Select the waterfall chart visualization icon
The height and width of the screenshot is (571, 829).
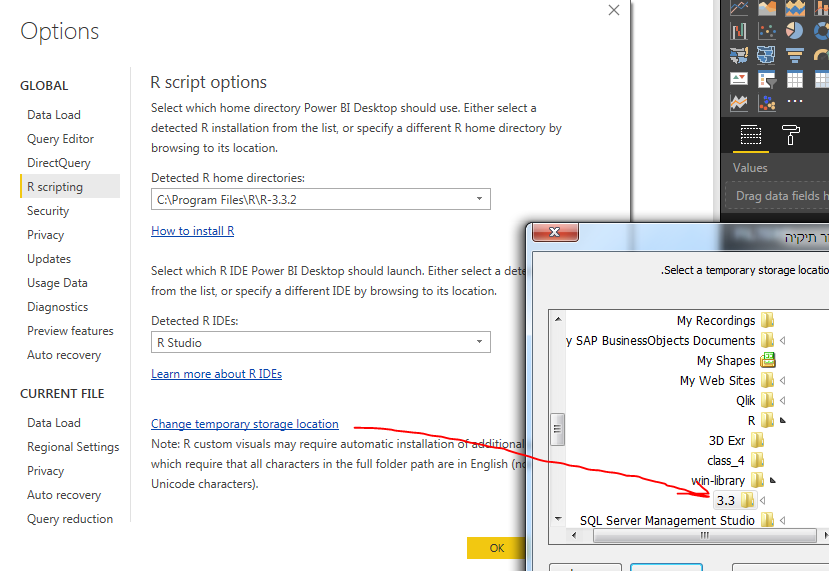(739, 31)
